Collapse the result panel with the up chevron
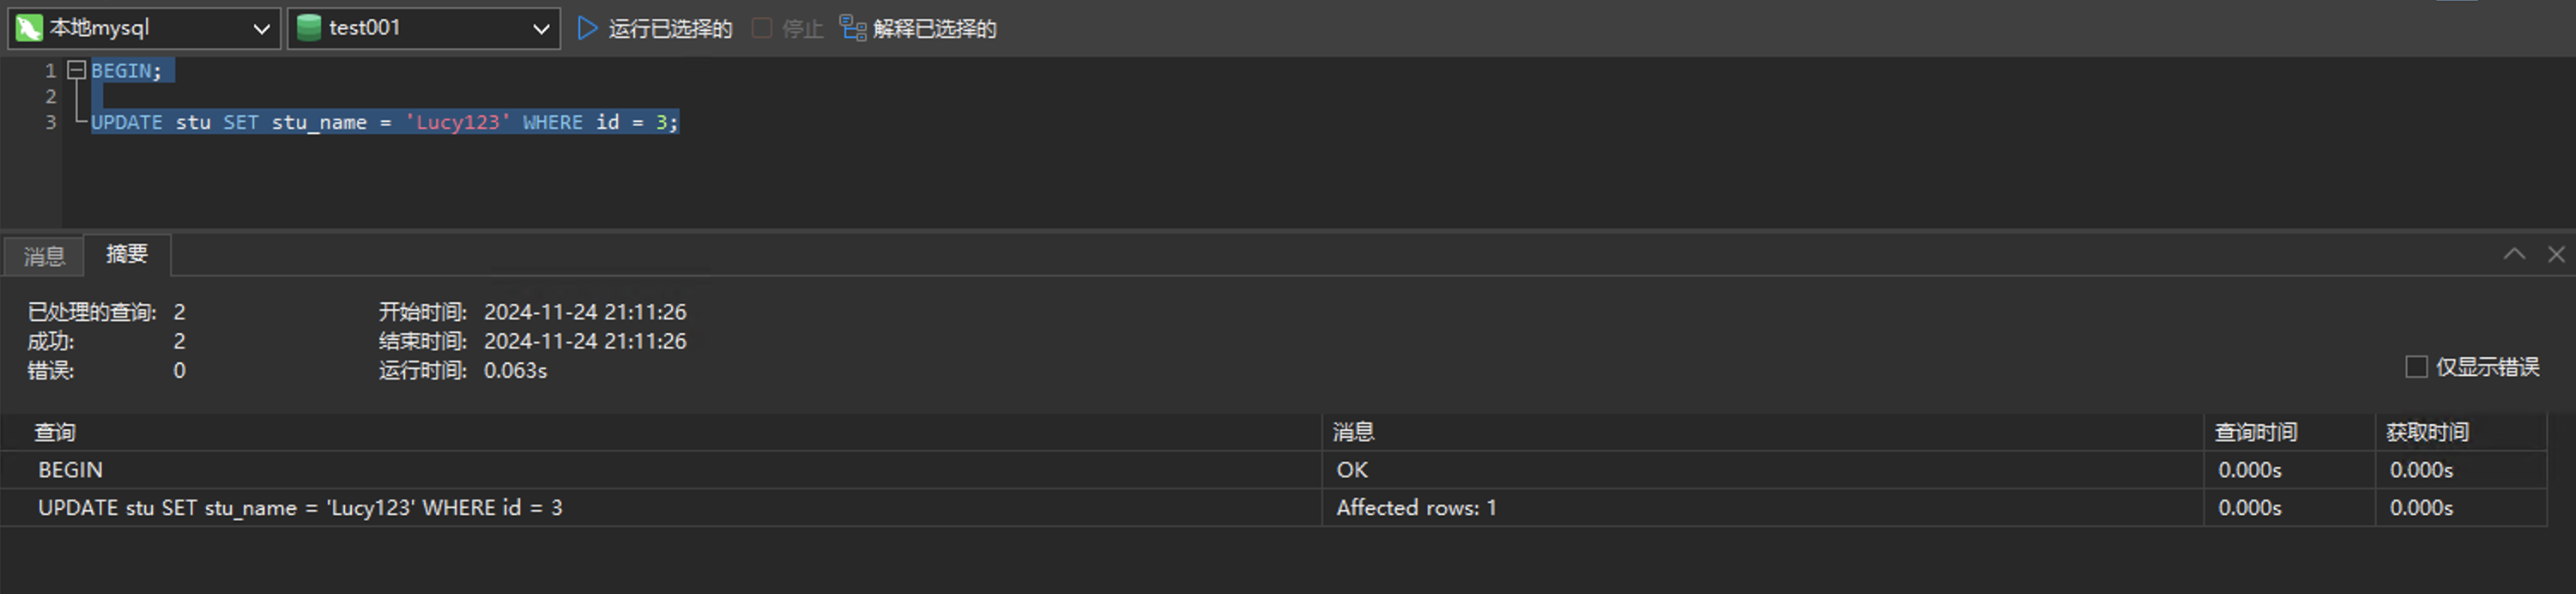The height and width of the screenshot is (594, 2576). pyautogui.click(x=2514, y=254)
